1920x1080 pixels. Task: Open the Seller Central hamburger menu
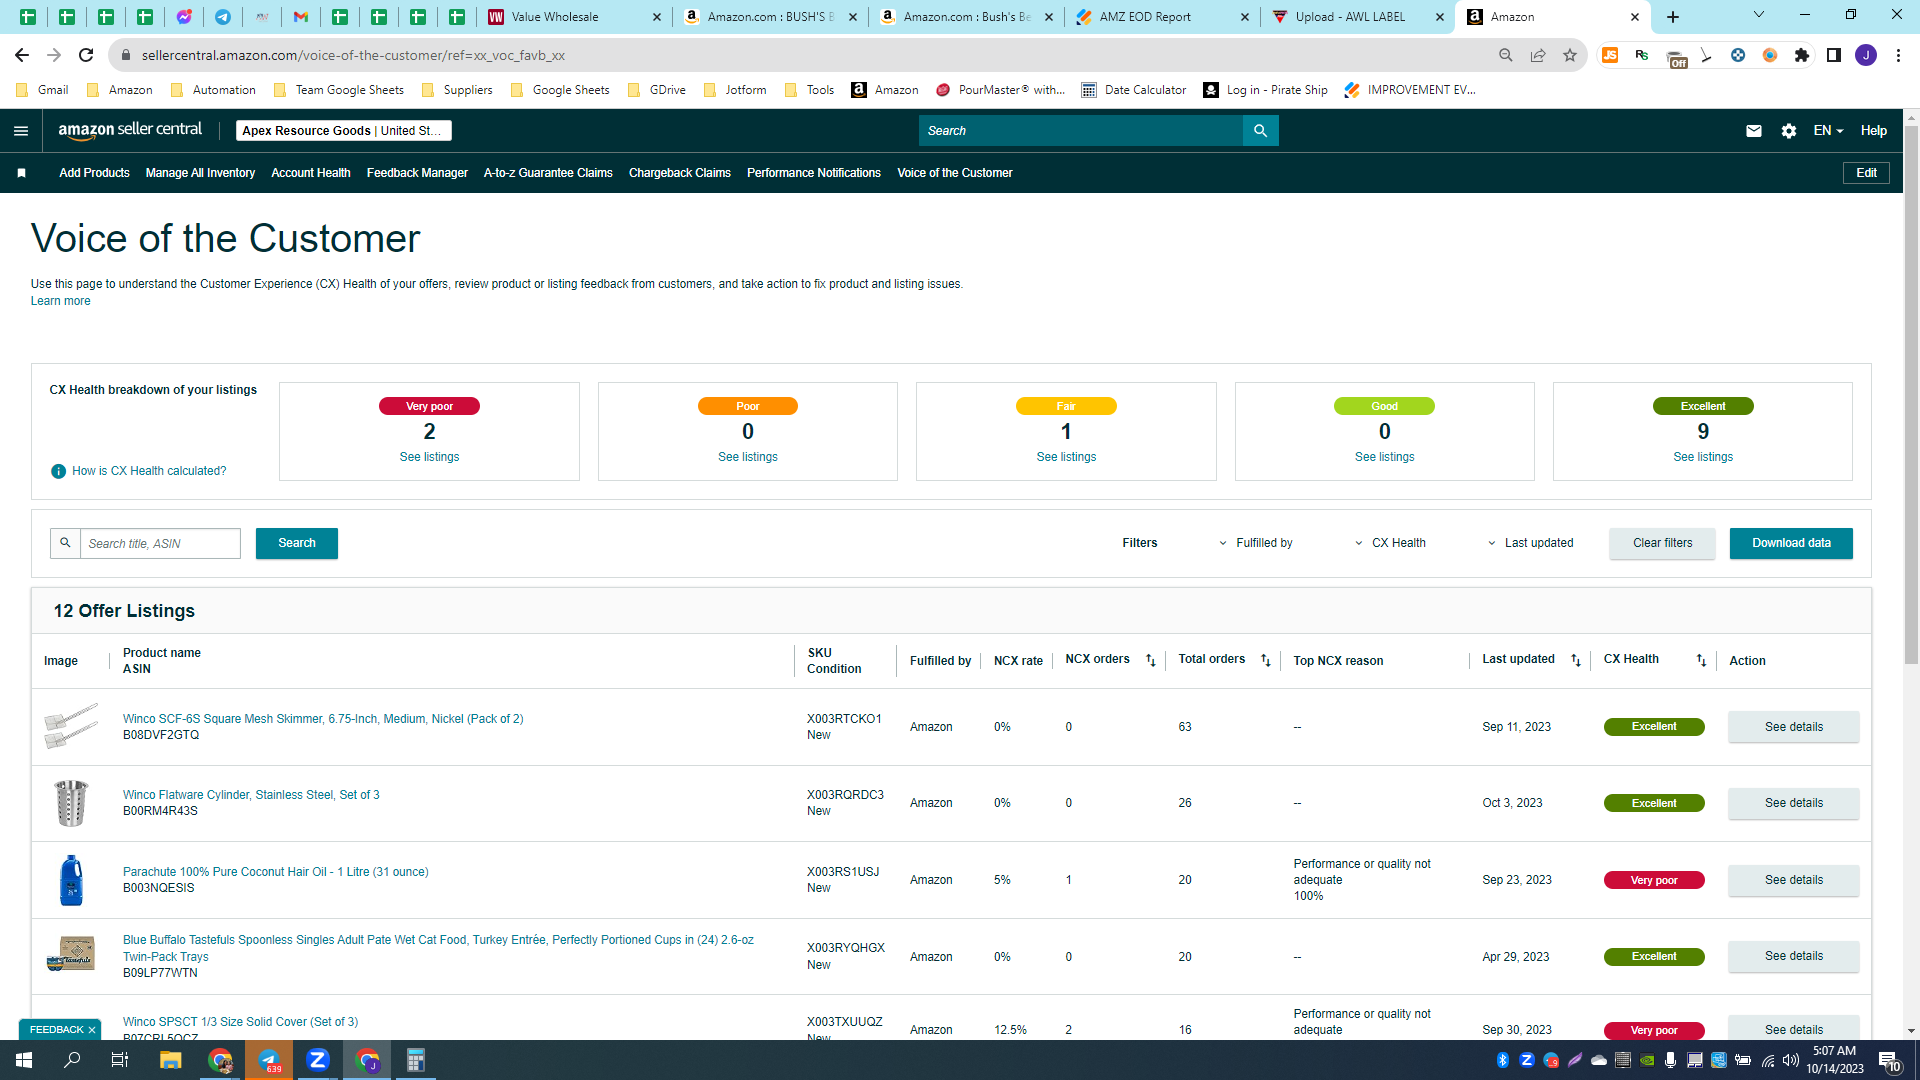click(21, 131)
